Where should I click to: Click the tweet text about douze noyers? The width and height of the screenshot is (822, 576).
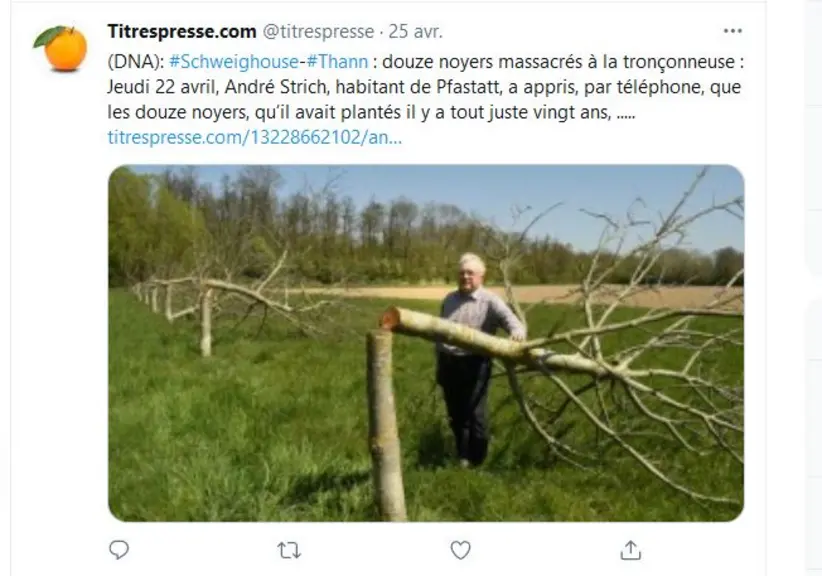tap(426, 87)
